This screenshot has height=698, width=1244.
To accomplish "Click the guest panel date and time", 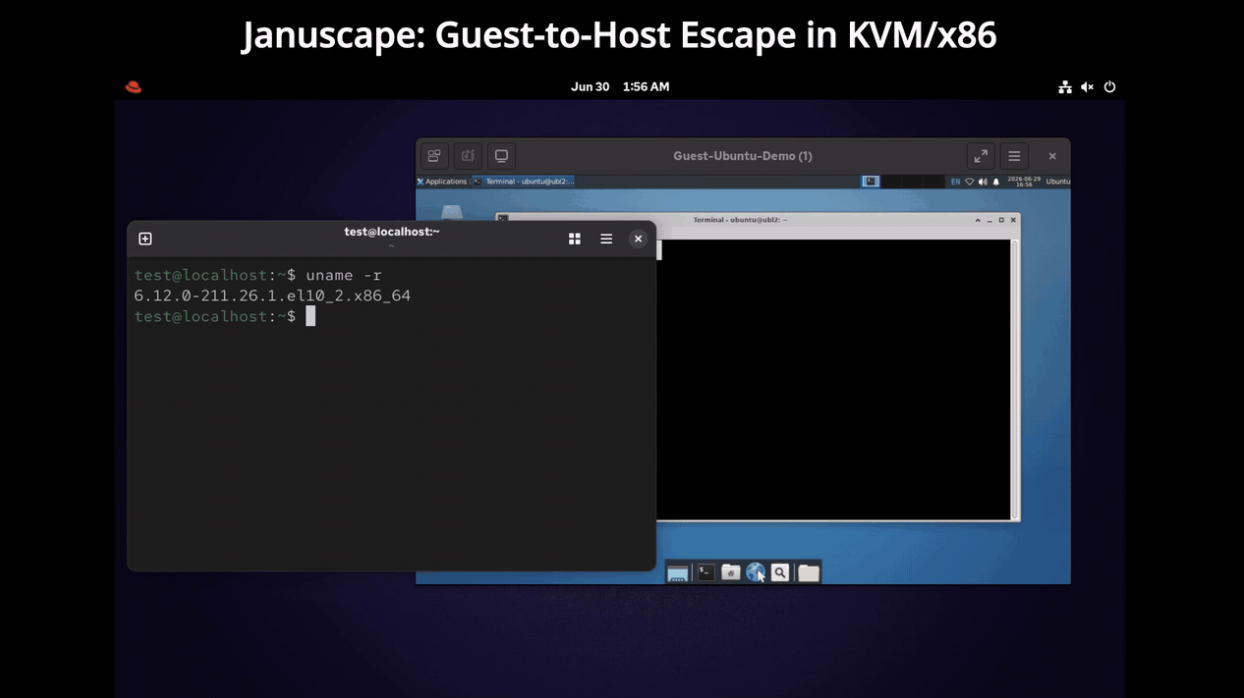I will click(x=1022, y=182).
